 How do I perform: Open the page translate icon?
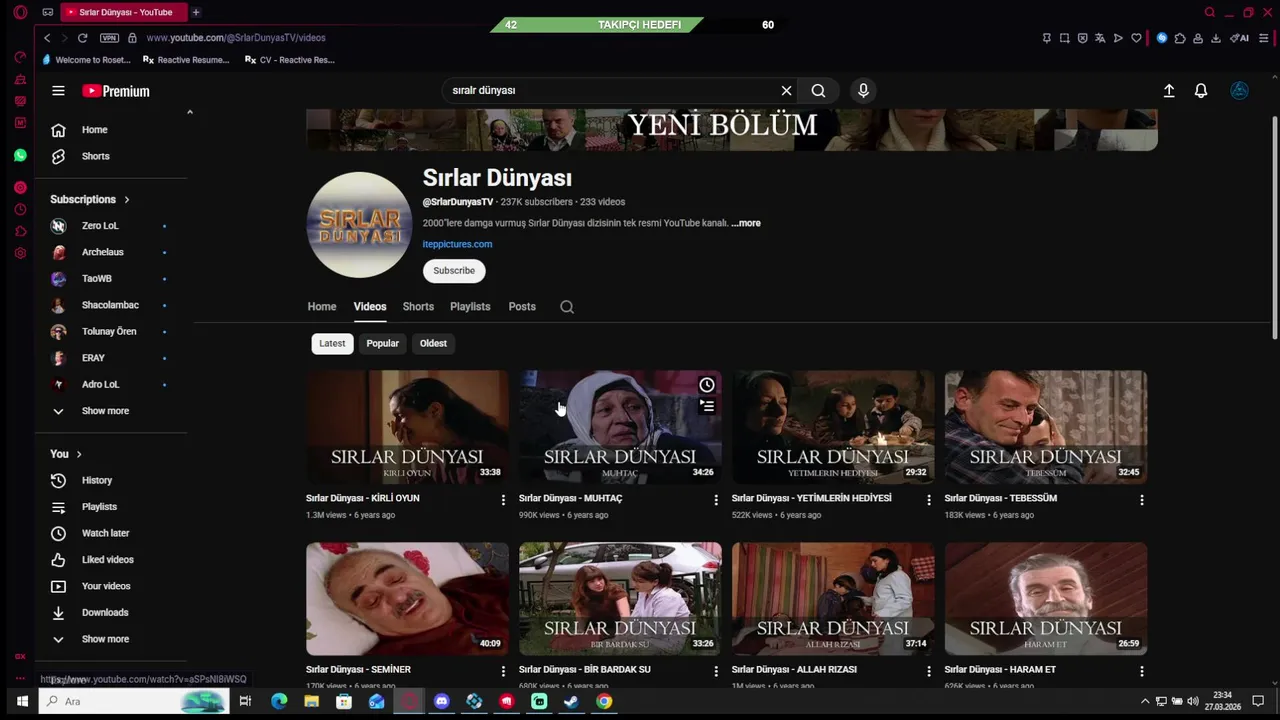pos(1100,38)
